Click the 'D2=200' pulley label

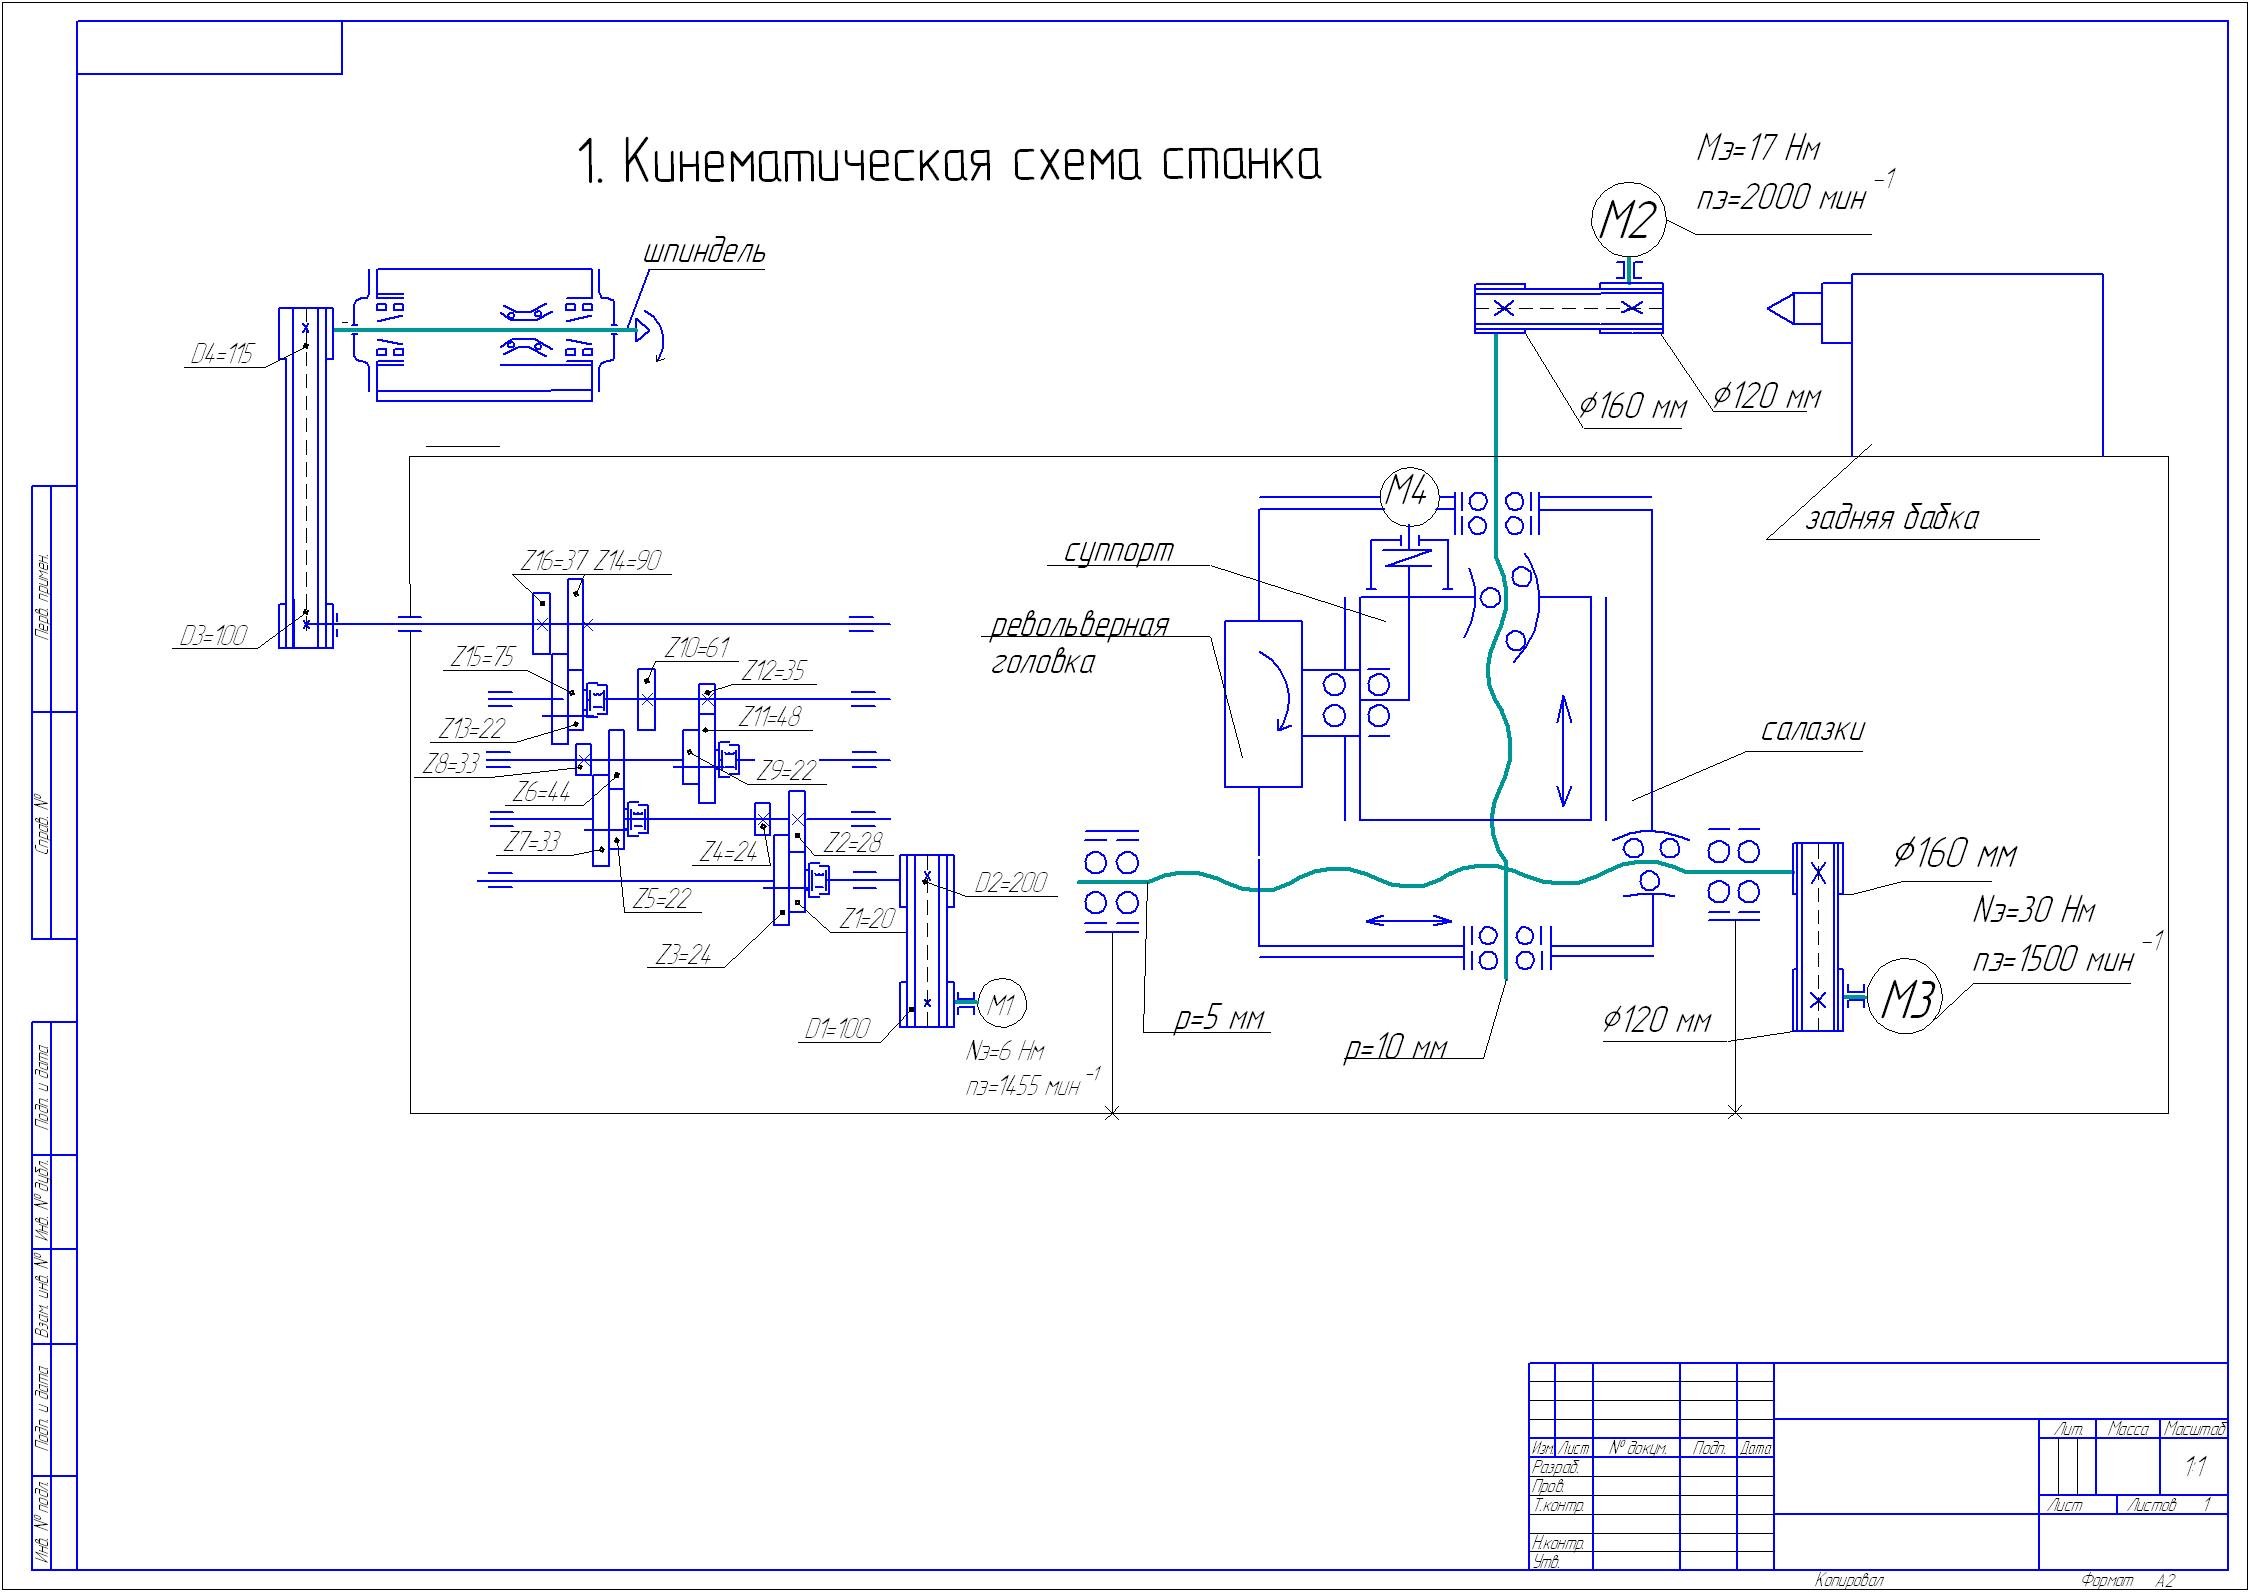click(1011, 881)
